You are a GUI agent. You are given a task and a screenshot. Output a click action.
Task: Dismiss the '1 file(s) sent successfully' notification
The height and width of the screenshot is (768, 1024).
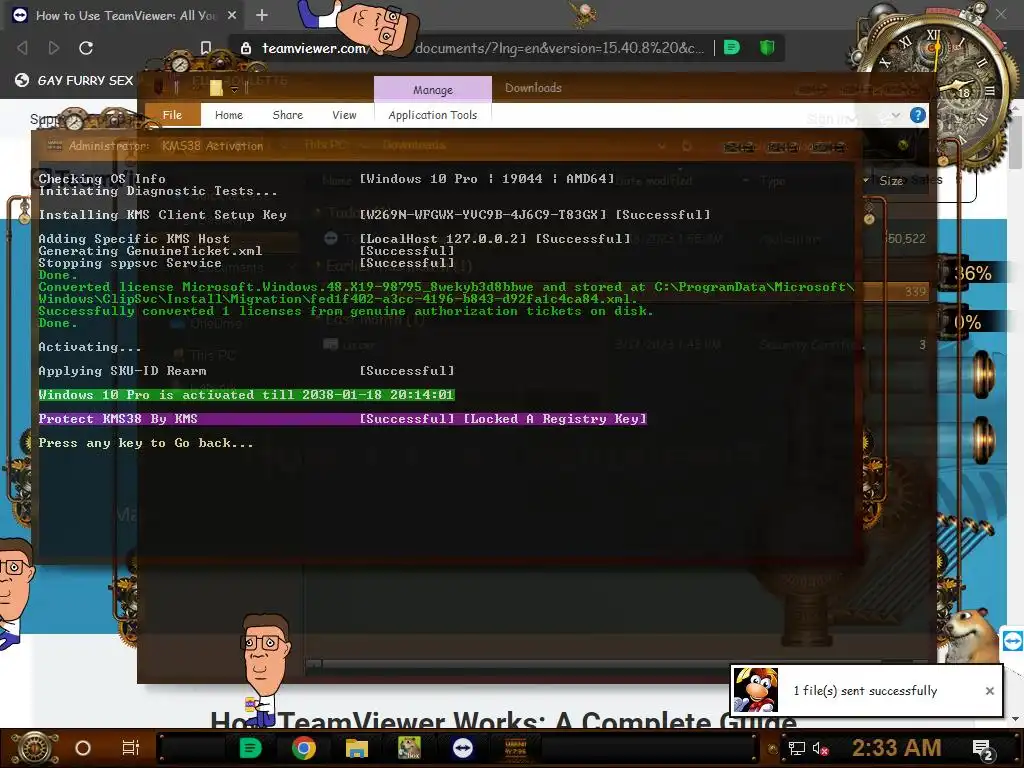coord(989,691)
